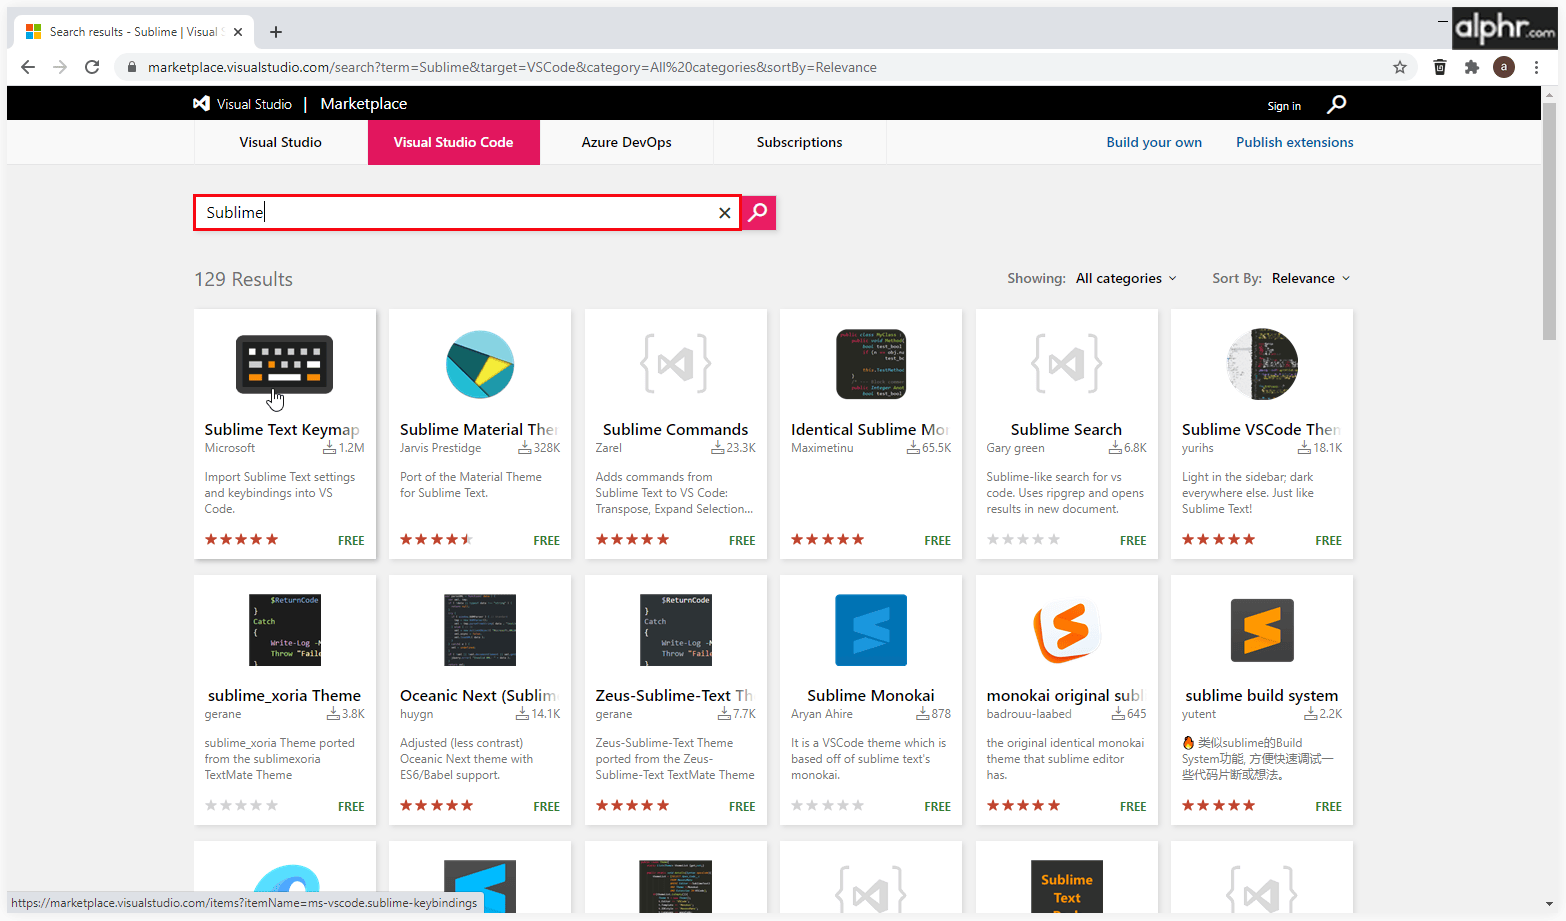Screen dimensions: 1566x921
Task: Open the Chrome profile avatar
Action: tap(1504, 67)
